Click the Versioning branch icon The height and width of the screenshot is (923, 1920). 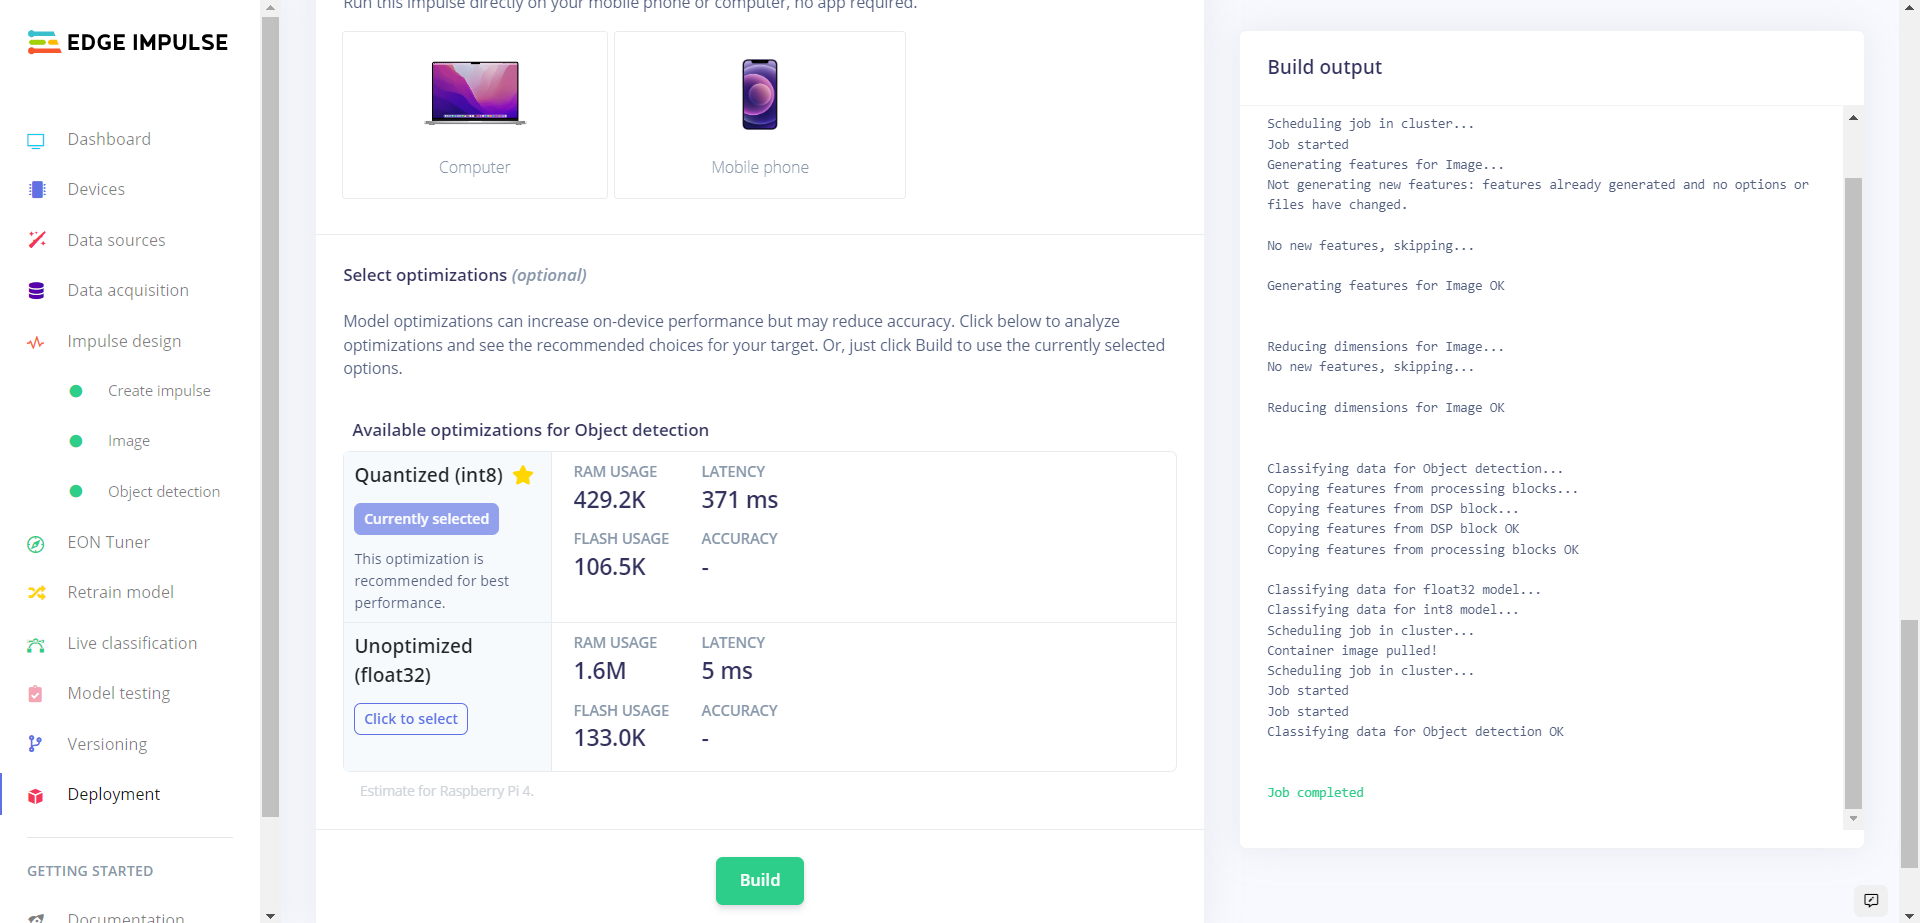tap(35, 744)
